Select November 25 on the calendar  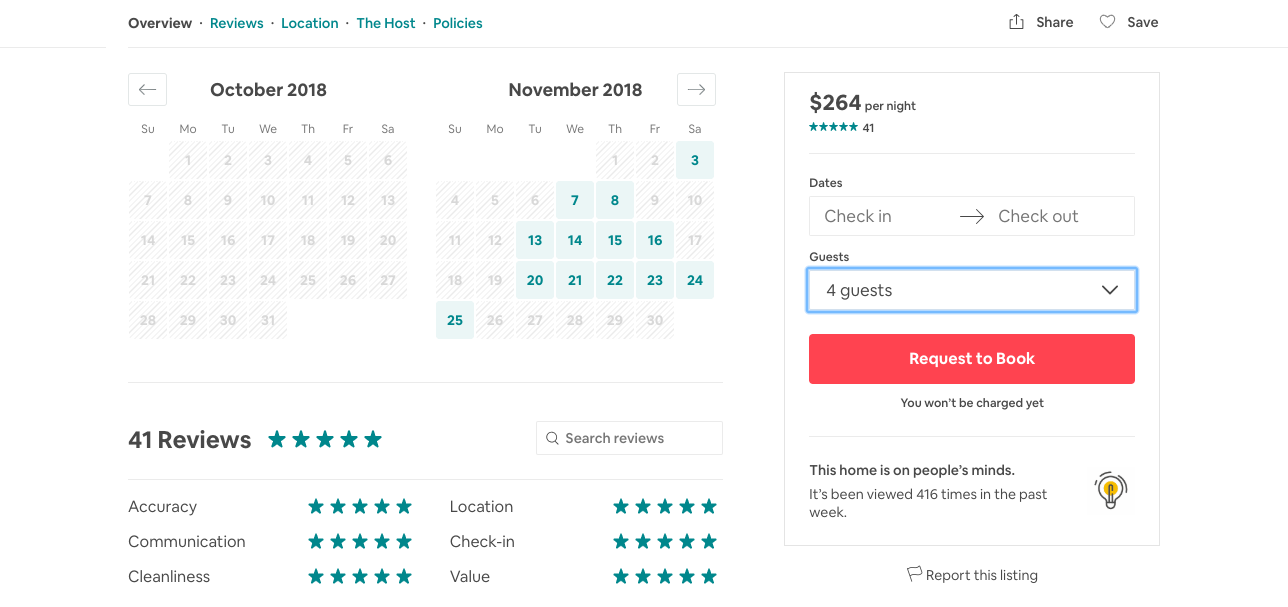[x=454, y=320]
